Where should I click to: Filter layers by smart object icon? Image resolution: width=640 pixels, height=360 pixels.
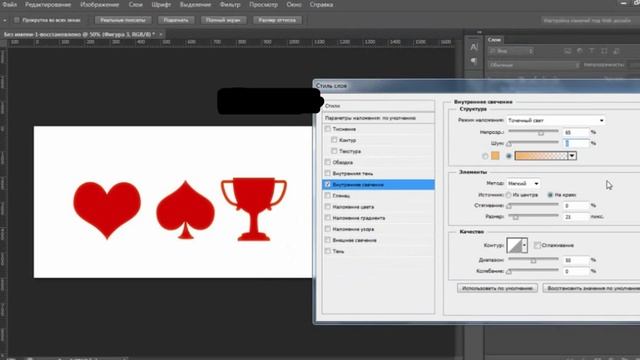[x=616, y=51]
